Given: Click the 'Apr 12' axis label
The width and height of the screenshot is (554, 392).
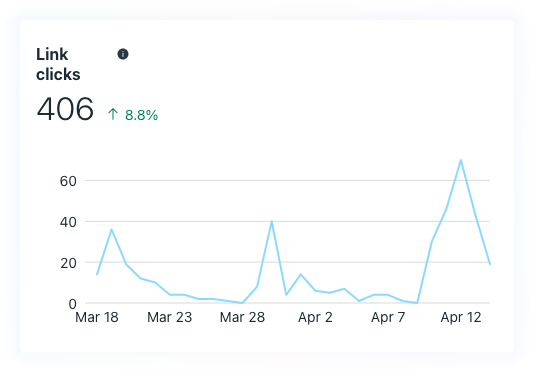Looking at the screenshot, I should 461,317.
